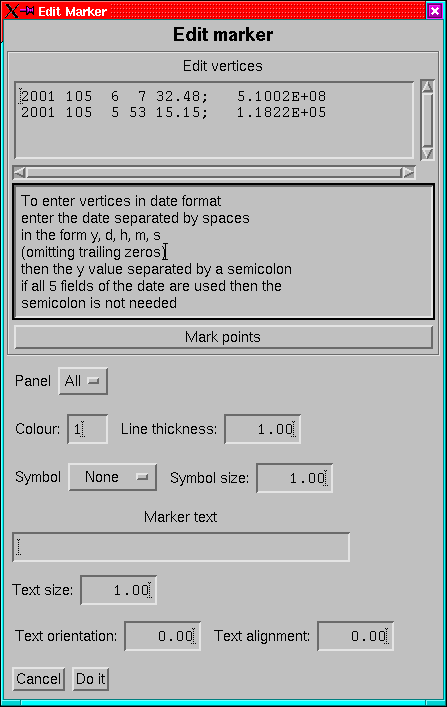
Task: Toggle the pushpin icon in title bar
Action: click(x=28, y=10)
